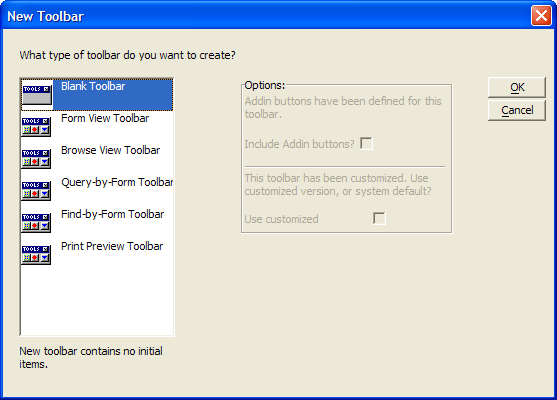This screenshot has width=557, height=400.
Task: Click empty area of toolbar type list
Action: pos(97,300)
